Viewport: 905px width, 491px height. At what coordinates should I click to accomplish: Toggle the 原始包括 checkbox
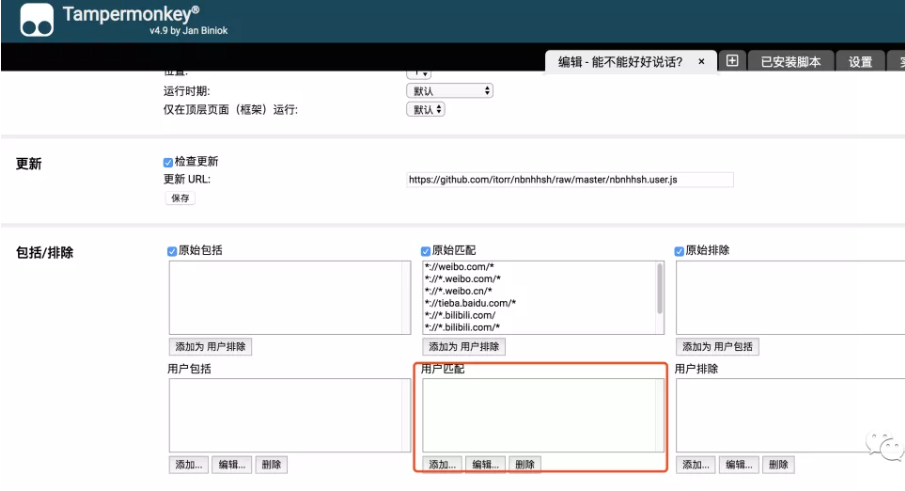[x=172, y=251]
